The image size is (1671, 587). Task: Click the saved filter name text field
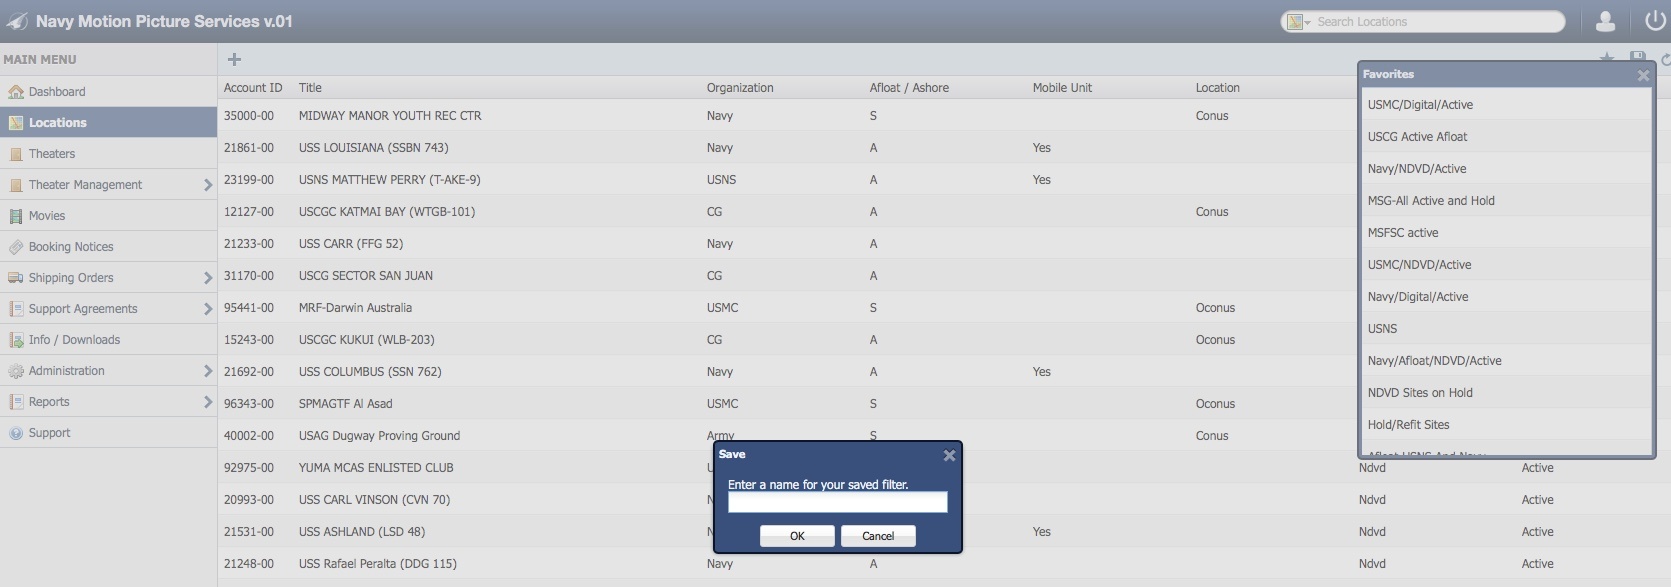tap(837, 502)
